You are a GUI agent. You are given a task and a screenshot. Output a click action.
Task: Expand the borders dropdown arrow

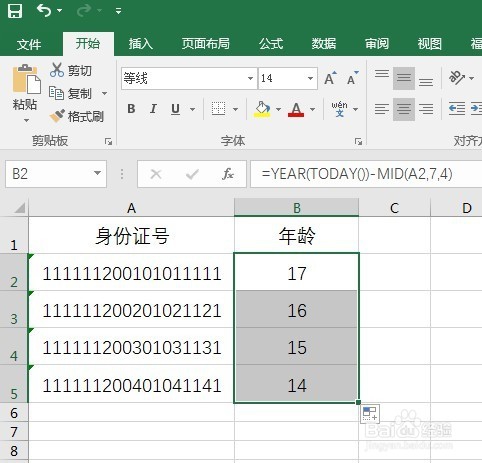click(235, 109)
